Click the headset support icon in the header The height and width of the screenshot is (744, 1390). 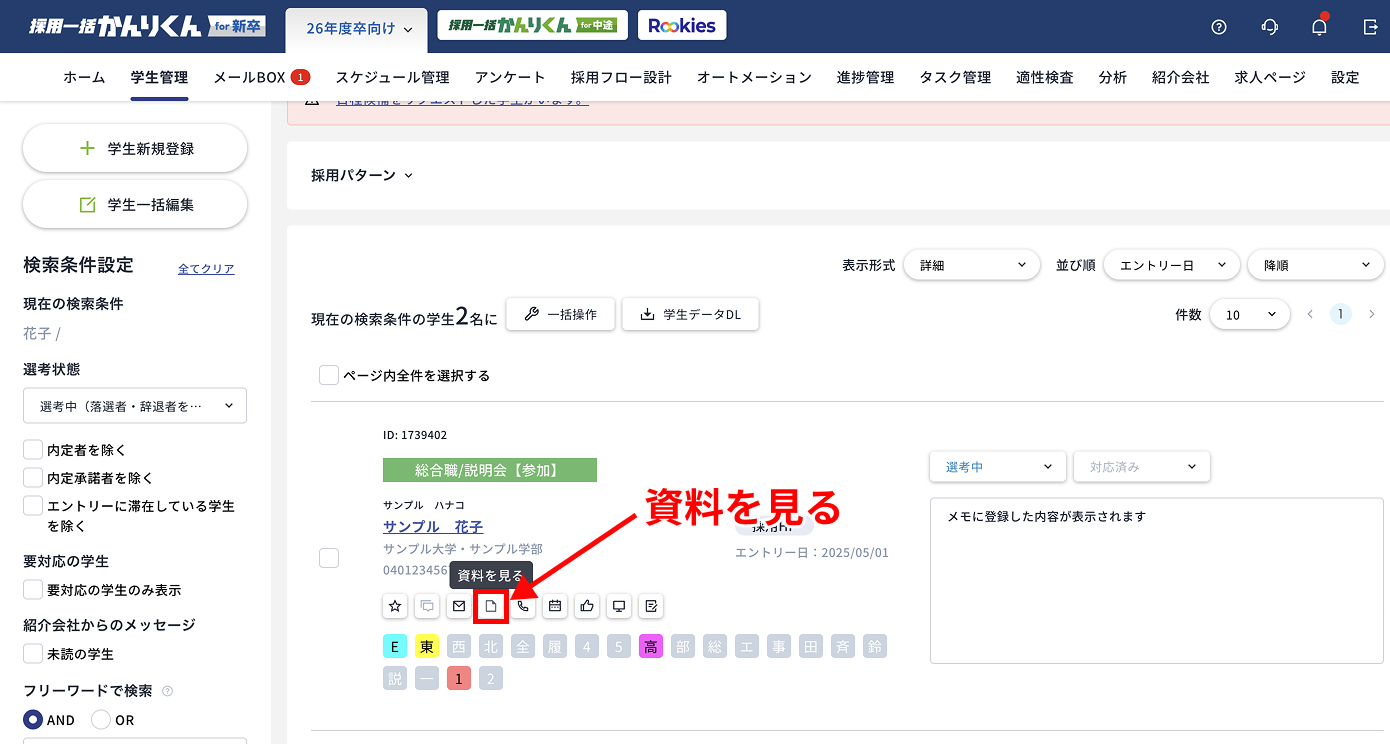coord(1269,27)
